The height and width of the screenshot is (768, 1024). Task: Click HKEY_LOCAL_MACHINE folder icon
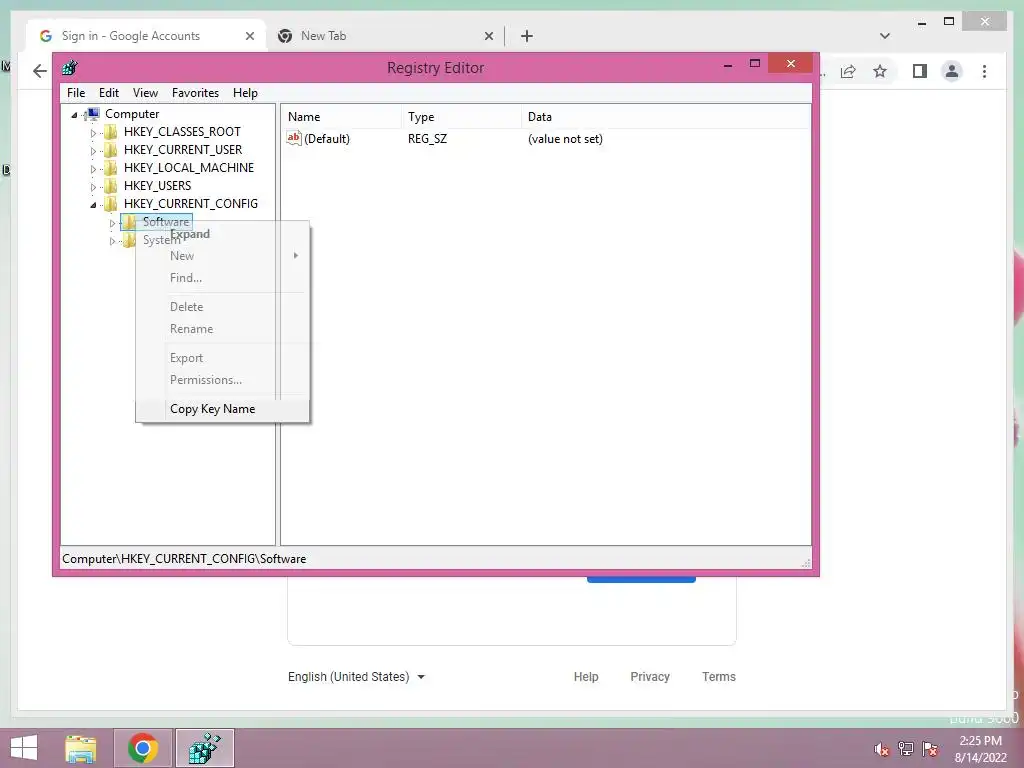[111, 168]
